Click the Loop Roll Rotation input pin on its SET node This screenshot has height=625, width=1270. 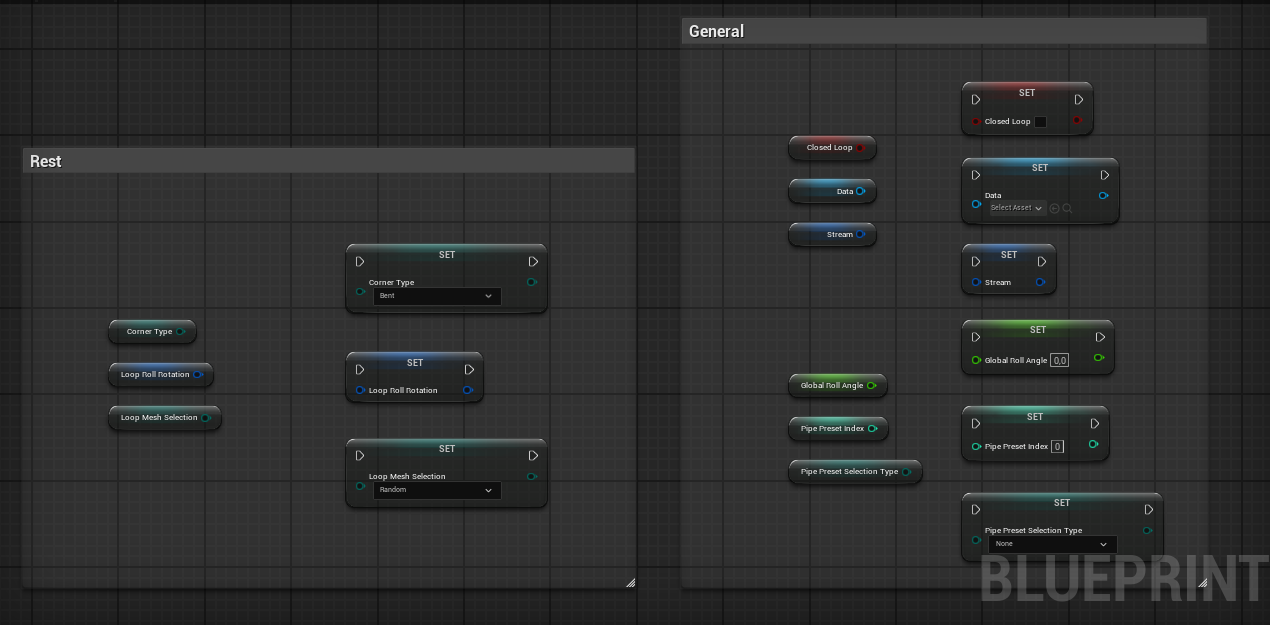(360, 390)
